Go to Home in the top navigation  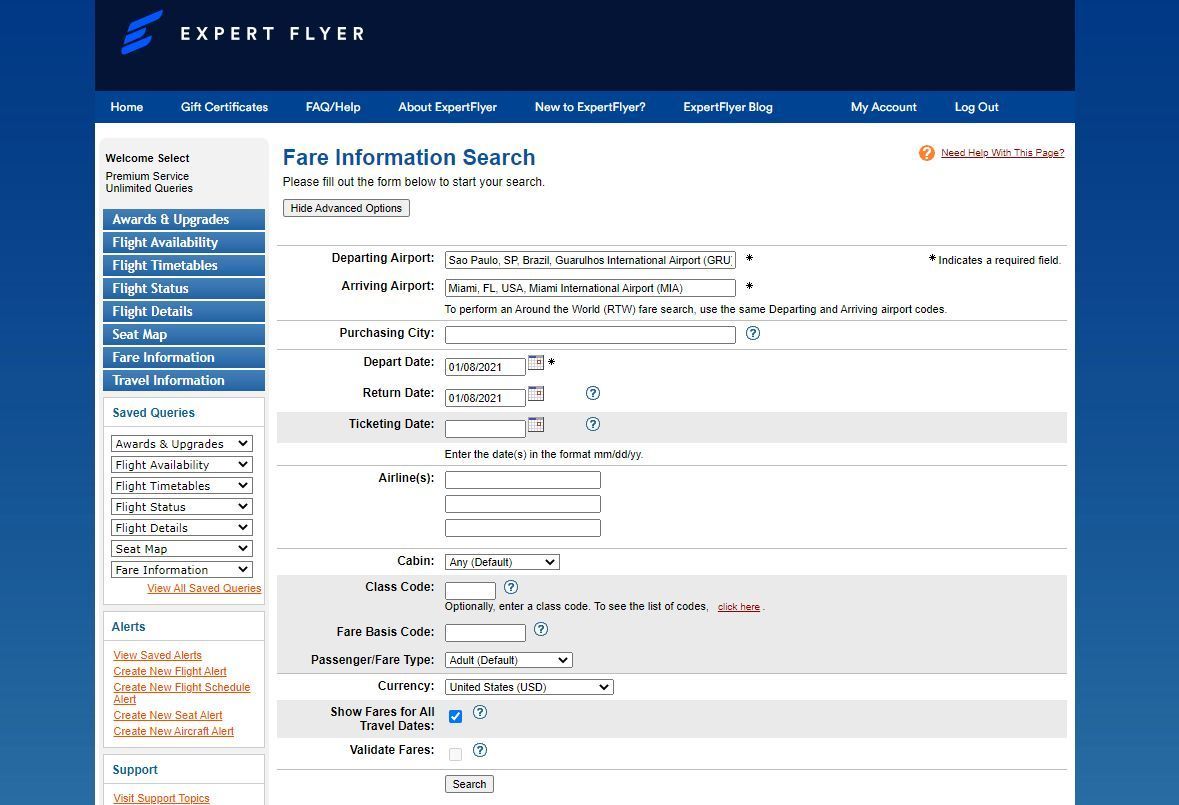[126, 107]
